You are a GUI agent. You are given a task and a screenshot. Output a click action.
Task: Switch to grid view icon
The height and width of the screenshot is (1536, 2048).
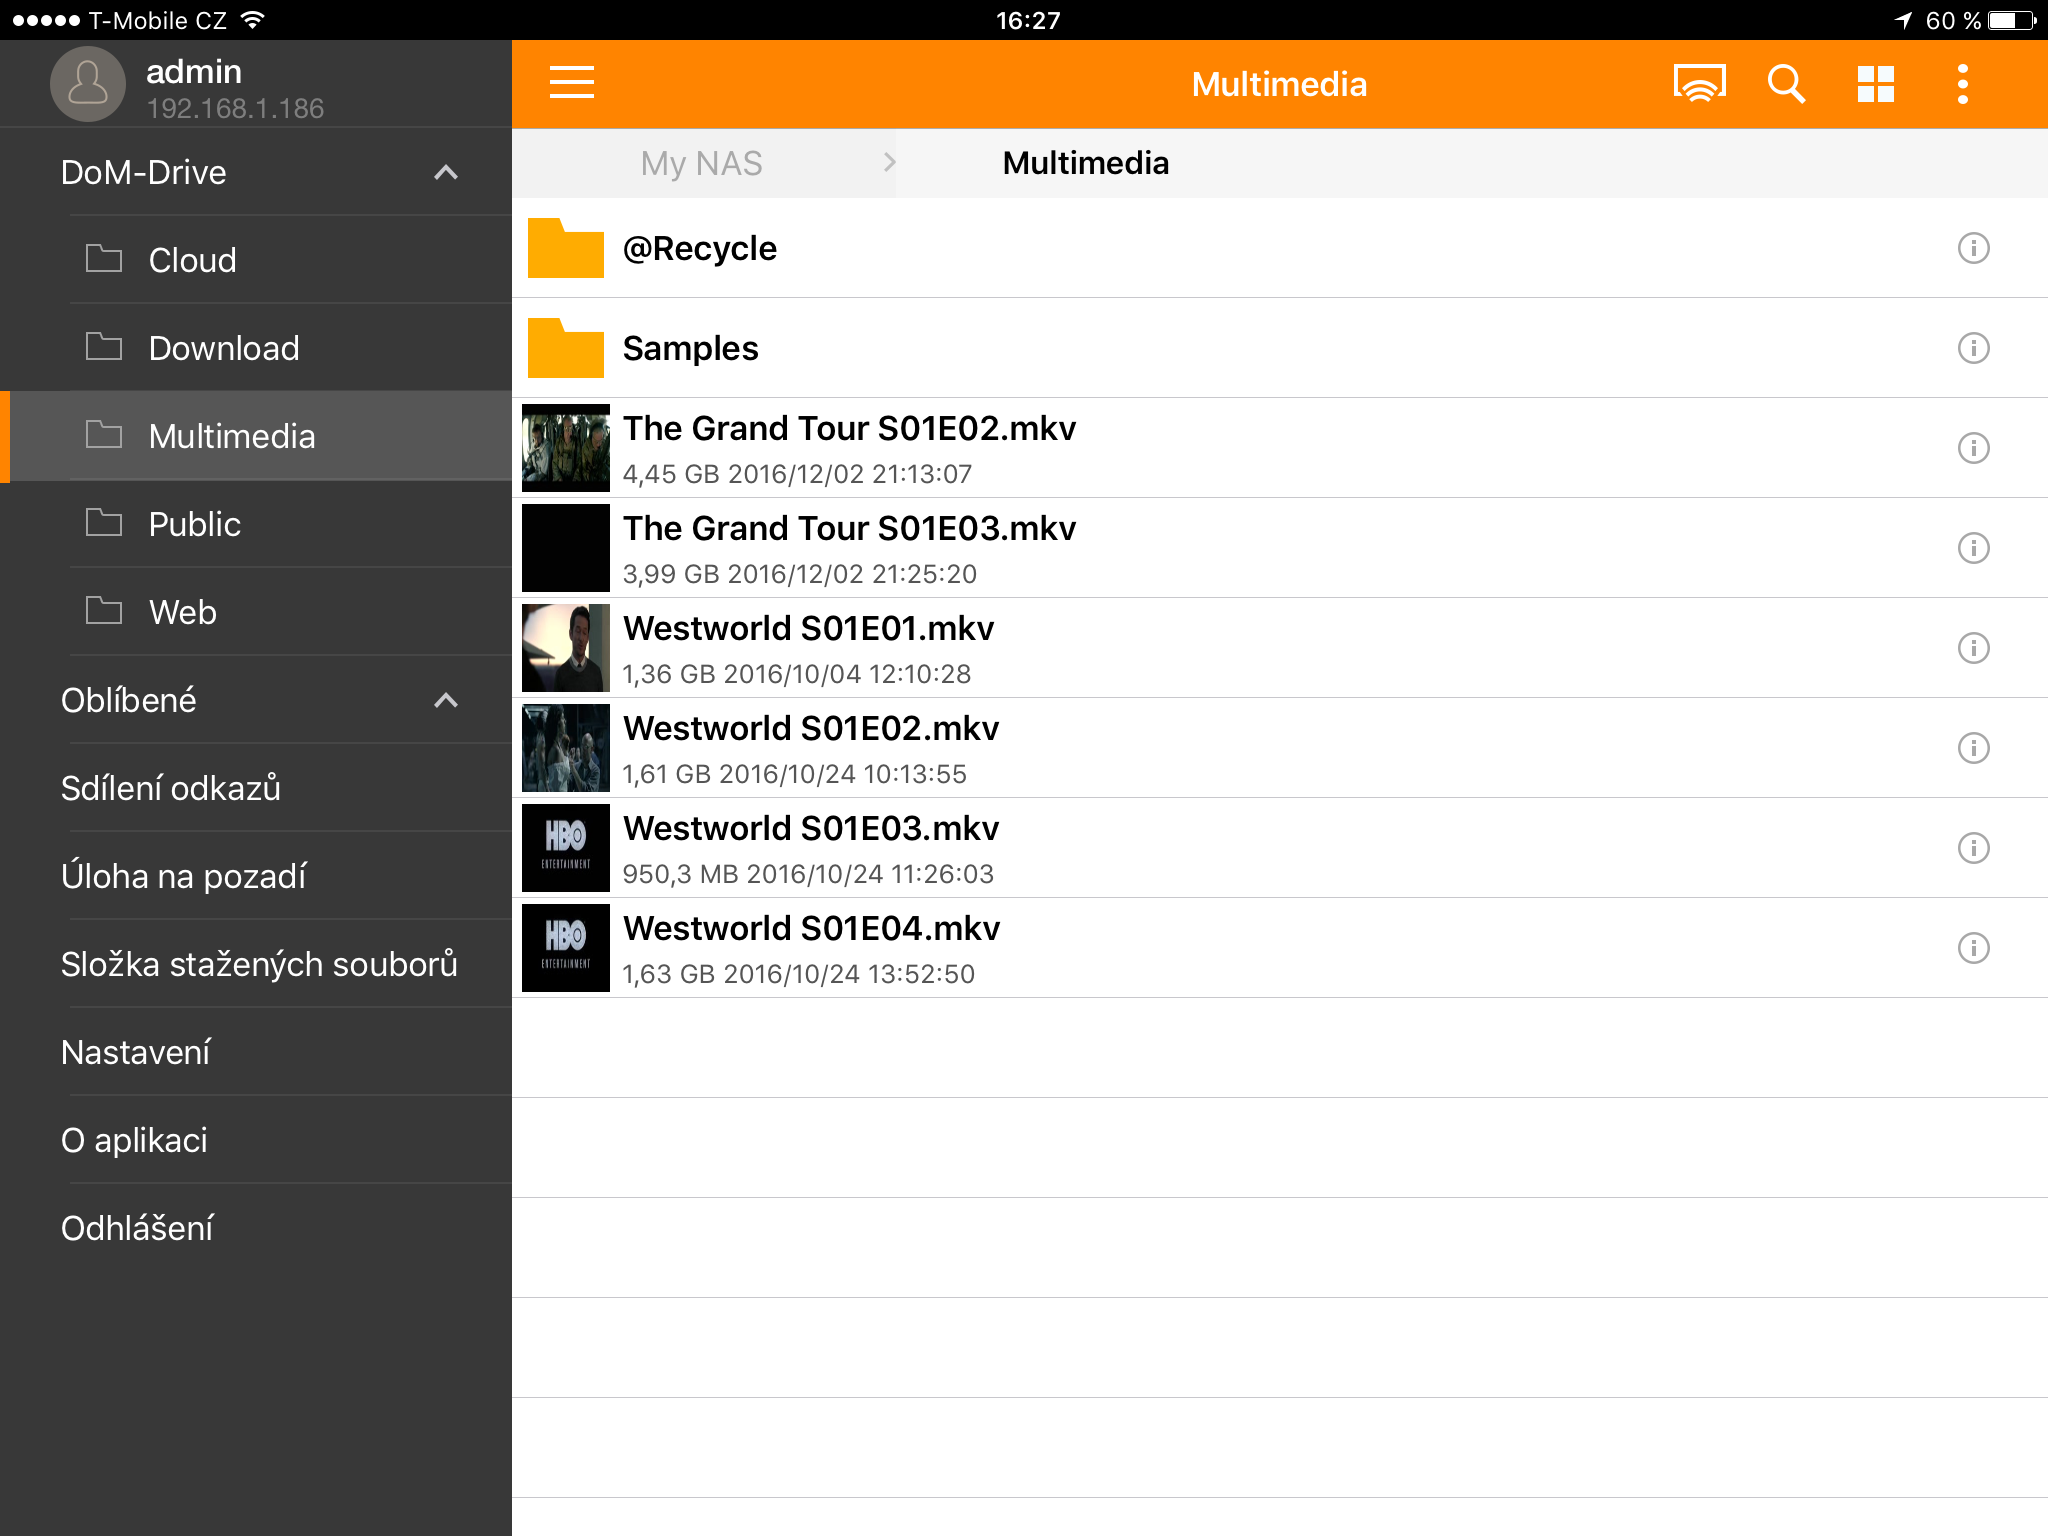click(x=1875, y=84)
